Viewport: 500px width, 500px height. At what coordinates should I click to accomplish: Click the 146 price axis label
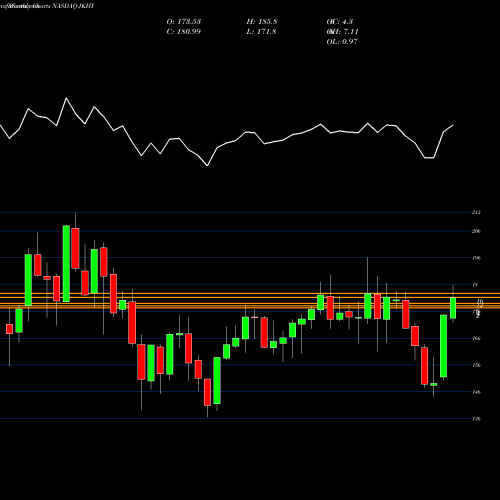point(476,392)
